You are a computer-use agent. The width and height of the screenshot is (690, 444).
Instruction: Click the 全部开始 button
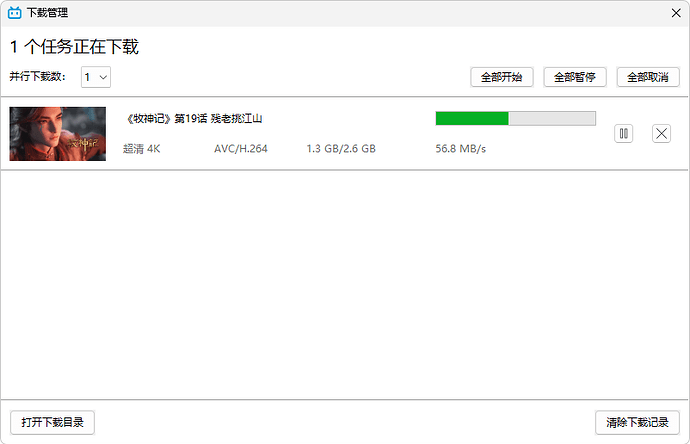coord(502,77)
